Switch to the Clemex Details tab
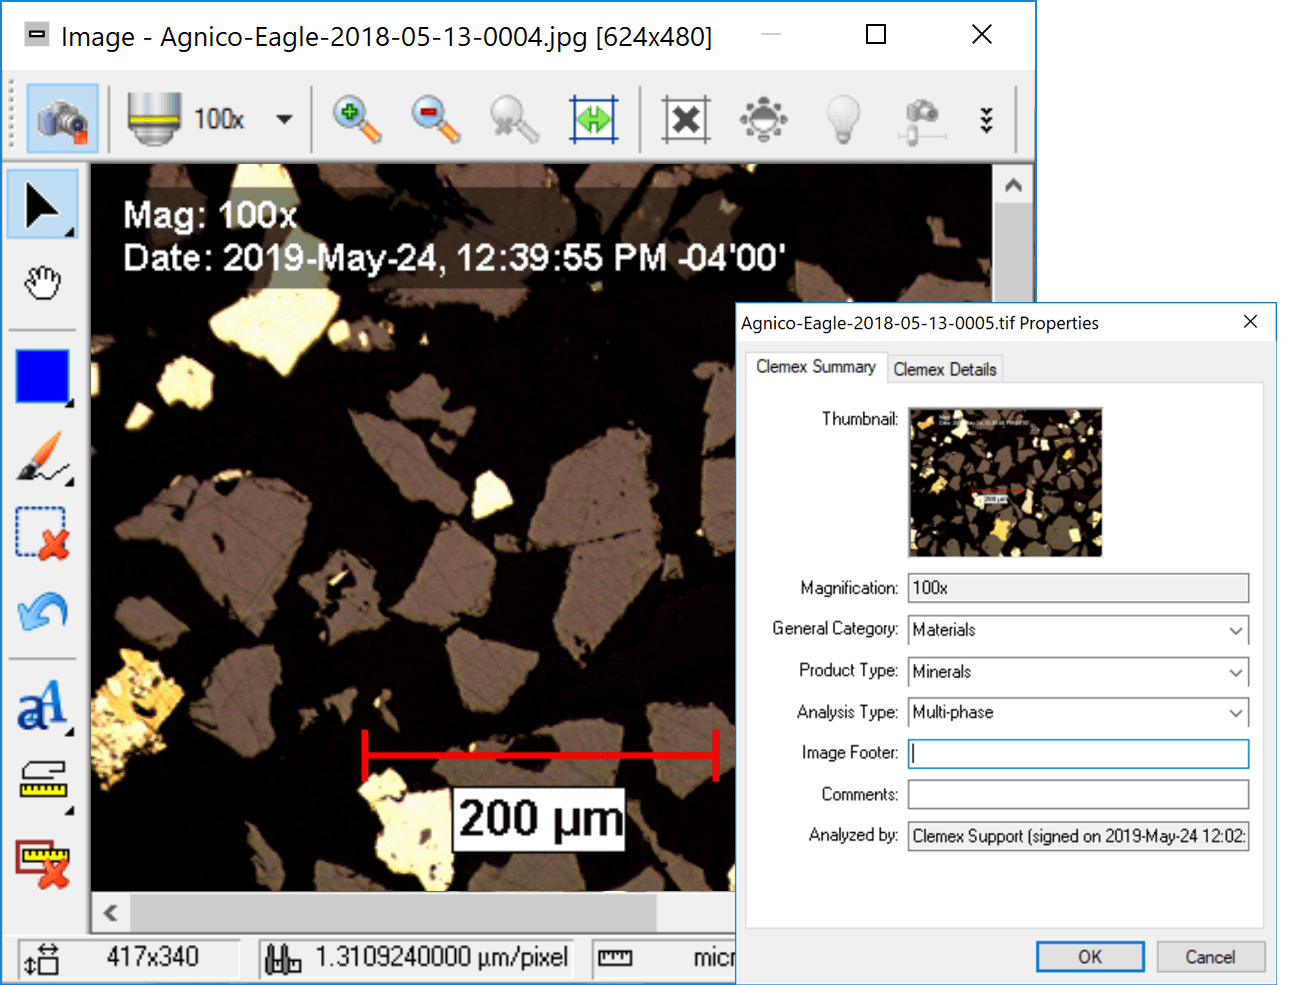Screen dimensions: 1300x985 pyautogui.click(x=945, y=369)
